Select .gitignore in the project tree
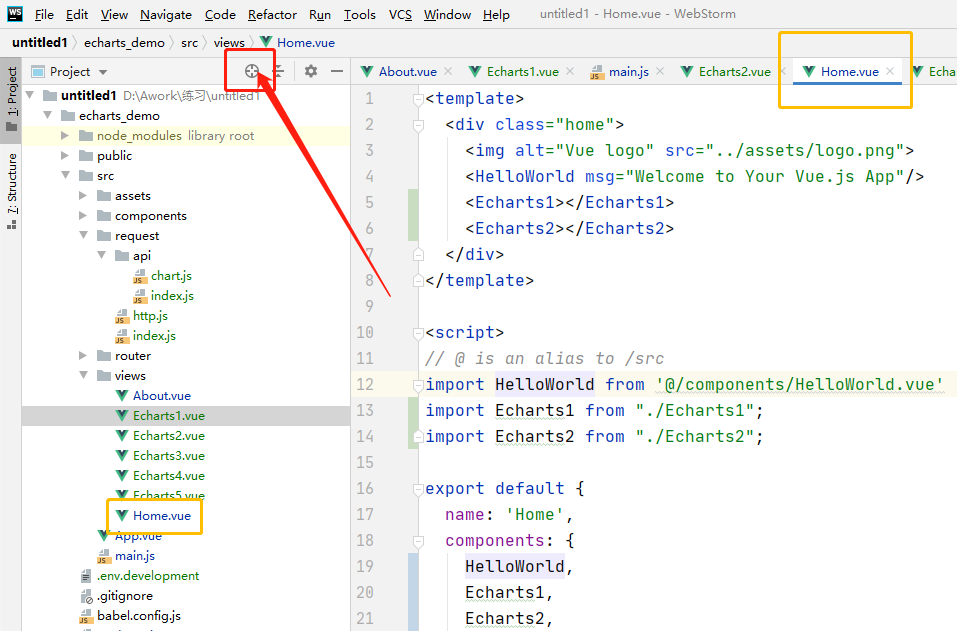This screenshot has width=957, height=631. pyautogui.click(x=125, y=596)
